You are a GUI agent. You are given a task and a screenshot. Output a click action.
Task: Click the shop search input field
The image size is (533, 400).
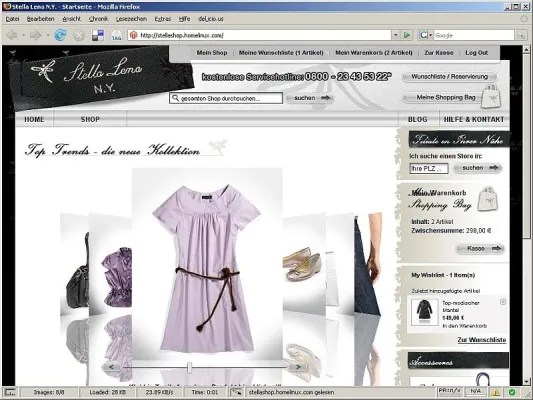click(226, 98)
